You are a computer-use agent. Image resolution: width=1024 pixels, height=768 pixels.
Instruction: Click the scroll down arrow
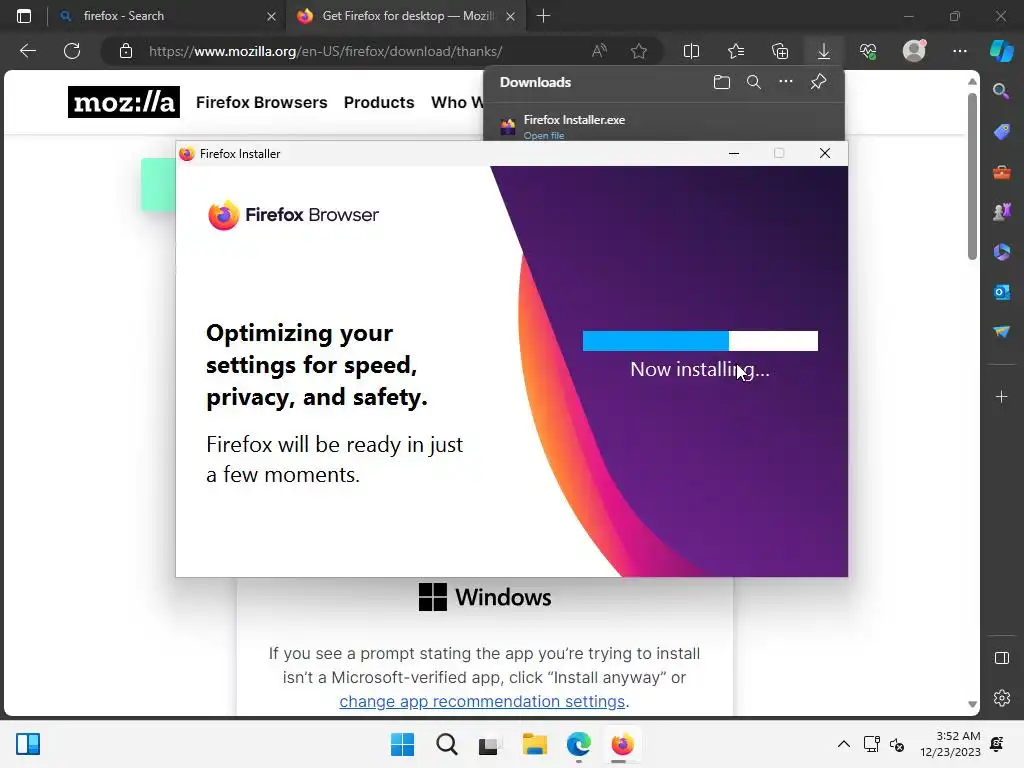coord(972,704)
